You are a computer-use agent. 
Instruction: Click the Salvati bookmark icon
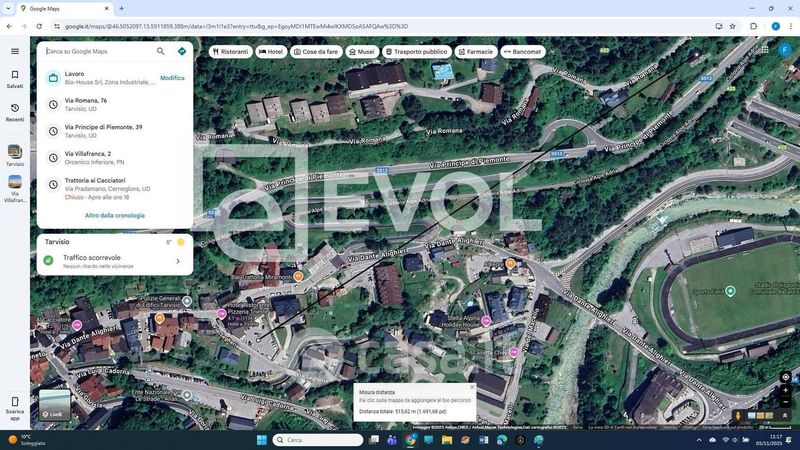click(x=15, y=75)
